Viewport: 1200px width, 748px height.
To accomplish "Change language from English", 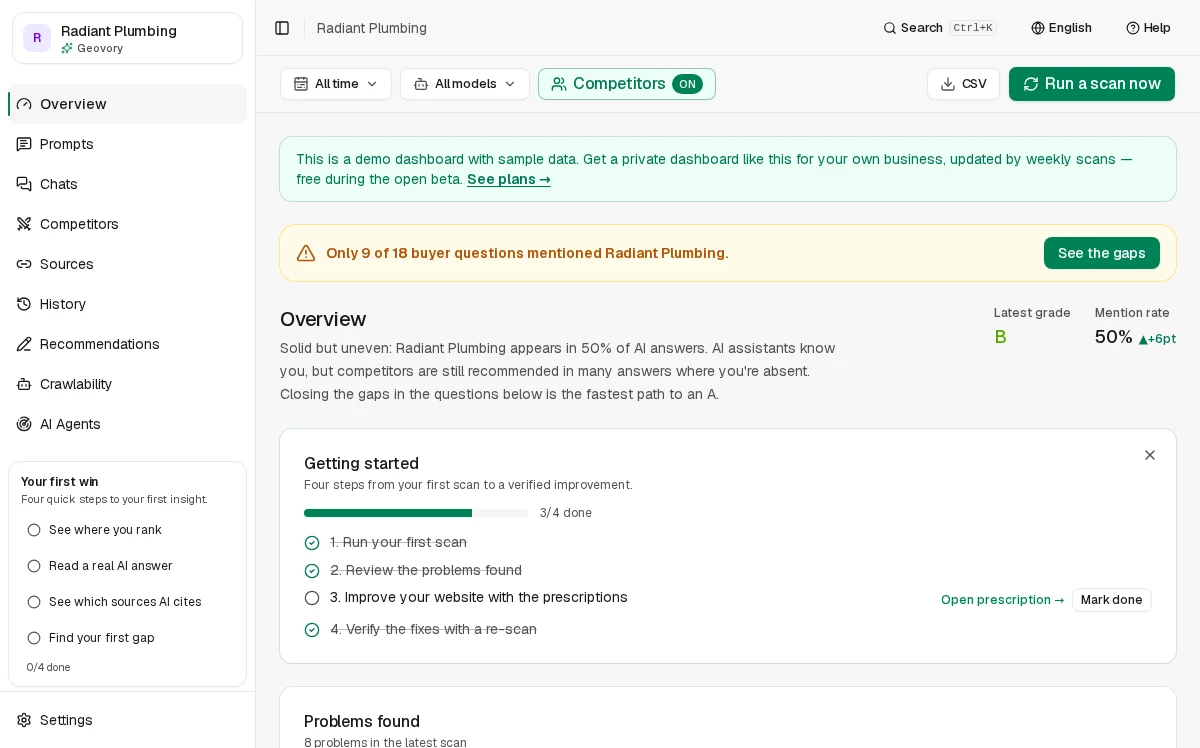I will click(1061, 28).
